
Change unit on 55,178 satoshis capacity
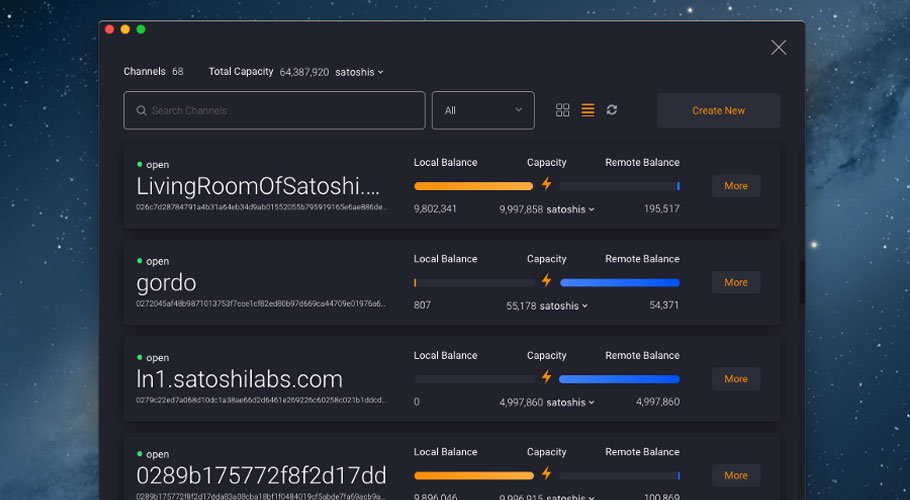click(564, 306)
